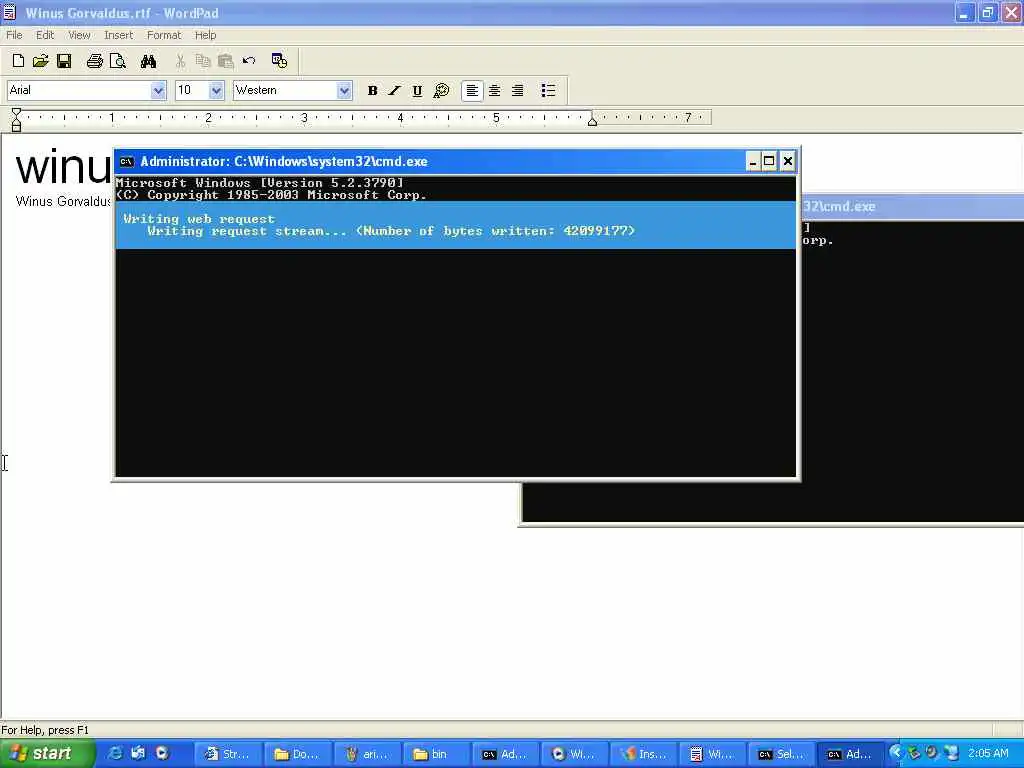Viewport: 1024px width, 768px height.
Task: Click the New document icon in WordPad
Action: coord(18,61)
